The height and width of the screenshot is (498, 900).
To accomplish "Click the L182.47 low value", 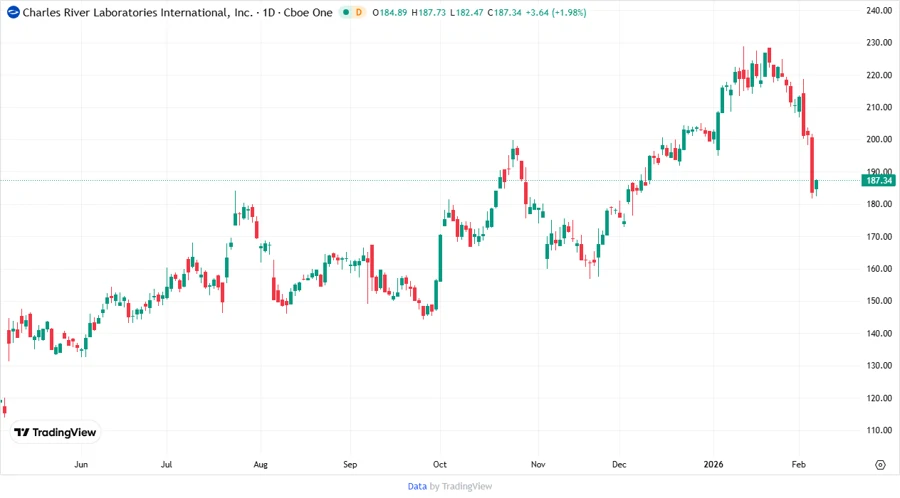I will click(467, 12).
